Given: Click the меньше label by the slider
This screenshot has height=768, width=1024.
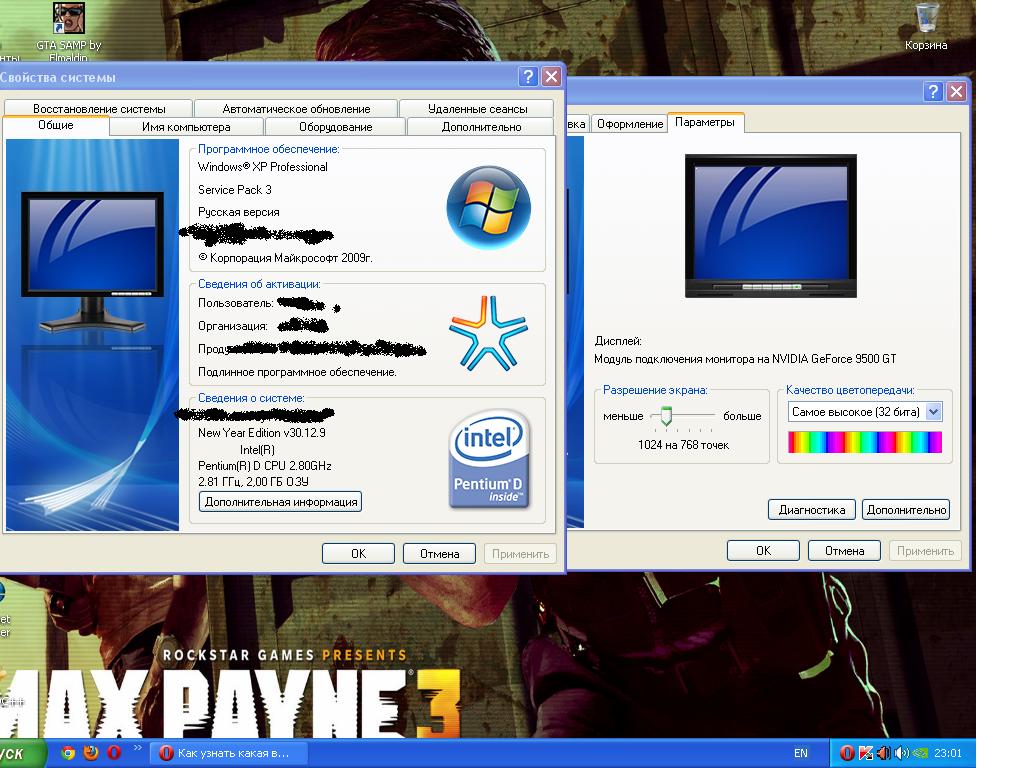Looking at the screenshot, I should pyautogui.click(x=623, y=416).
